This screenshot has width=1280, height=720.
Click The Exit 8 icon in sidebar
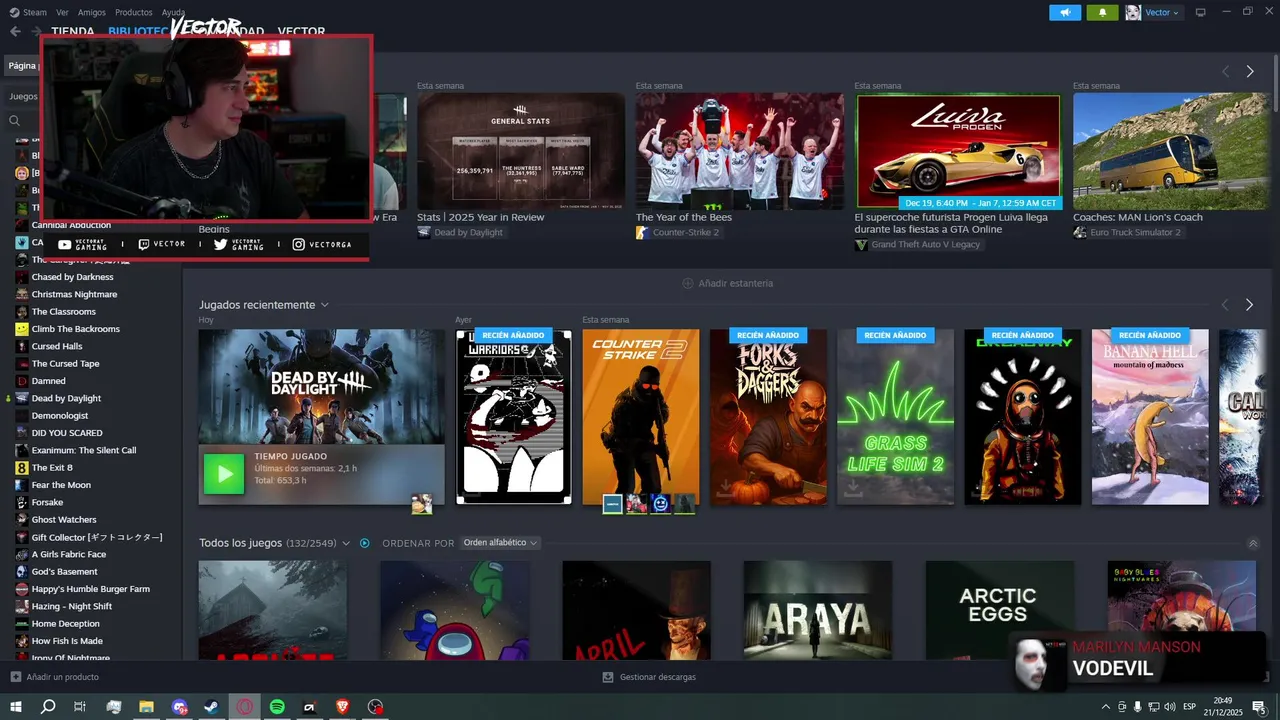pos(22,468)
